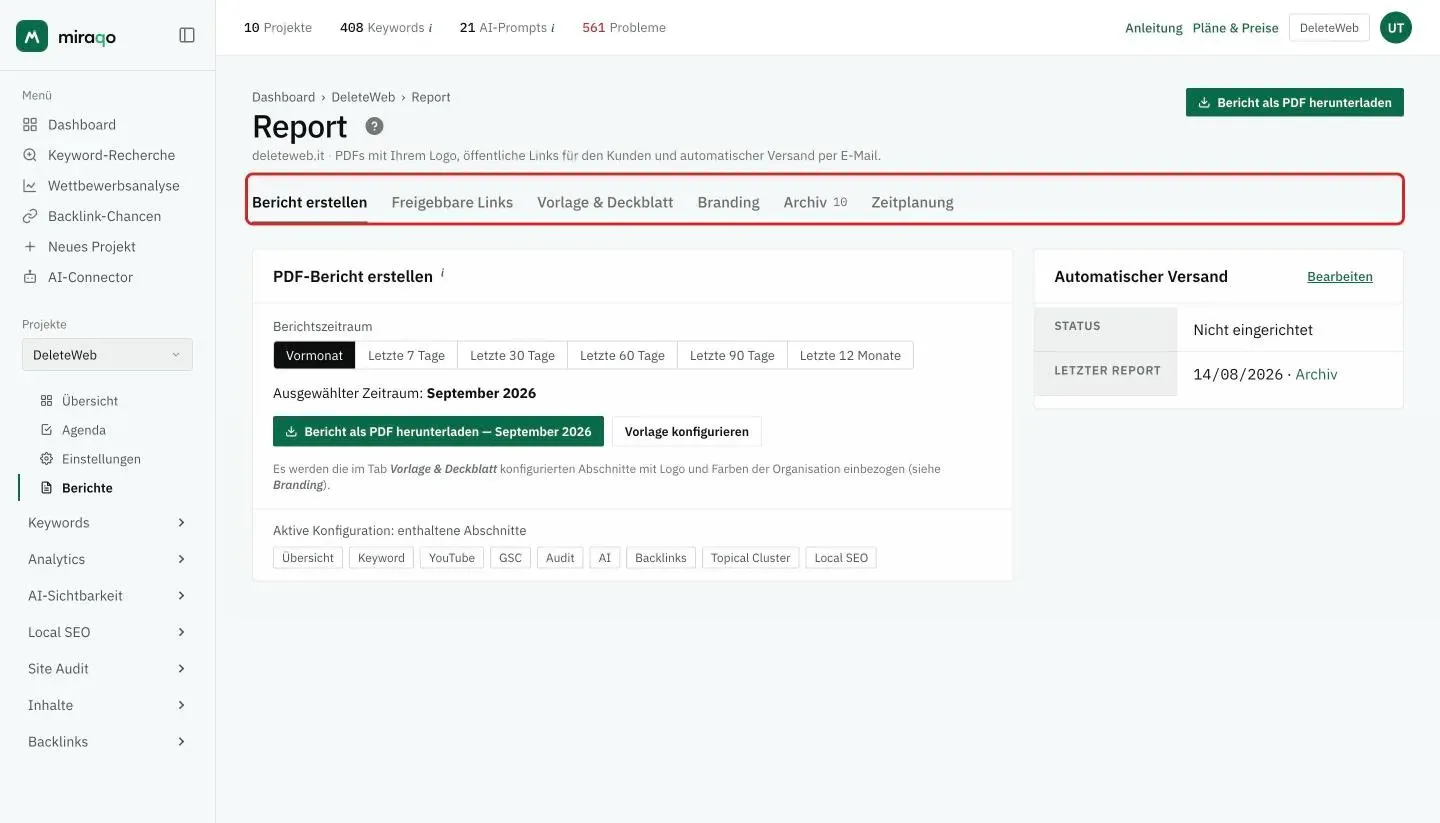Collapse the sidebar with the panel icon
This screenshot has width=1440, height=823.
187,35
